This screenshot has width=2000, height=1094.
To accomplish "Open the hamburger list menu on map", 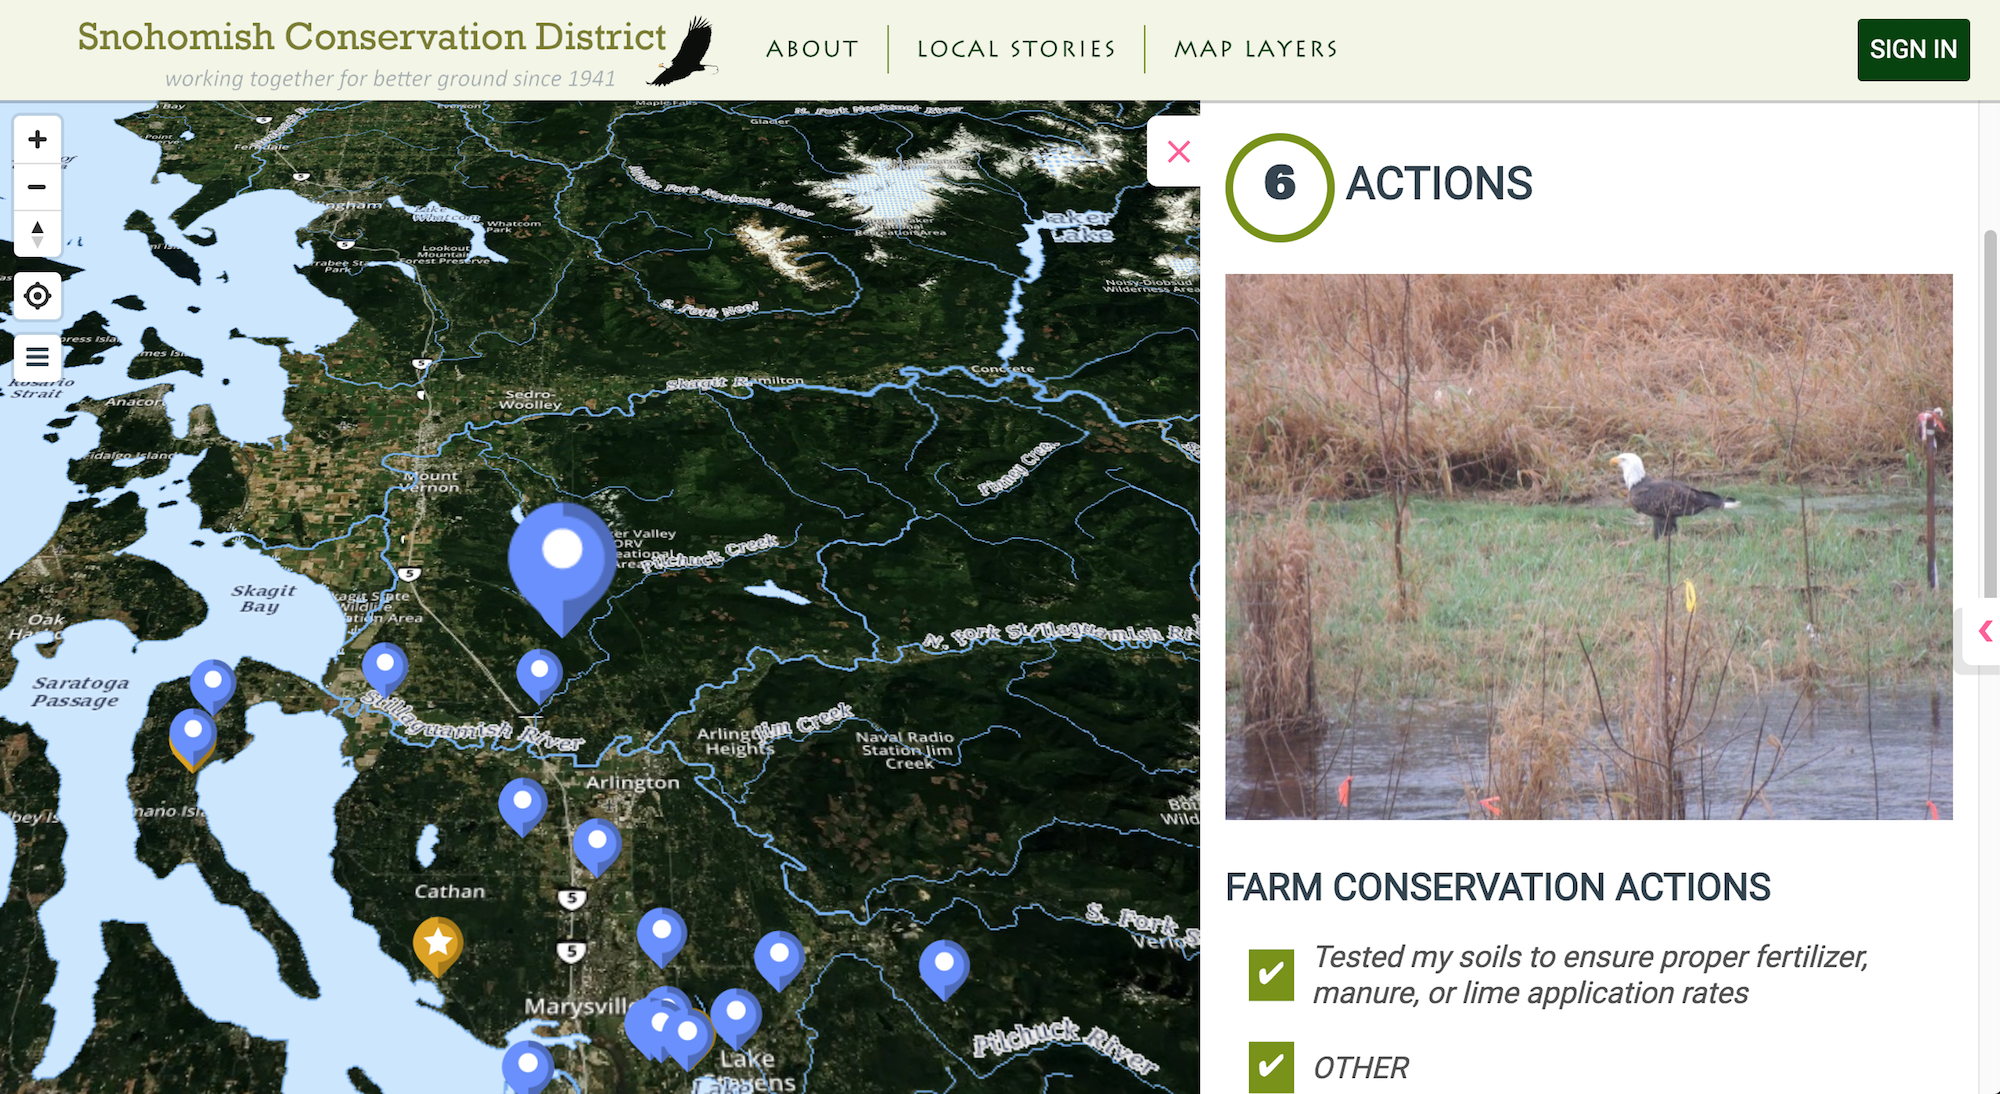I will point(37,357).
